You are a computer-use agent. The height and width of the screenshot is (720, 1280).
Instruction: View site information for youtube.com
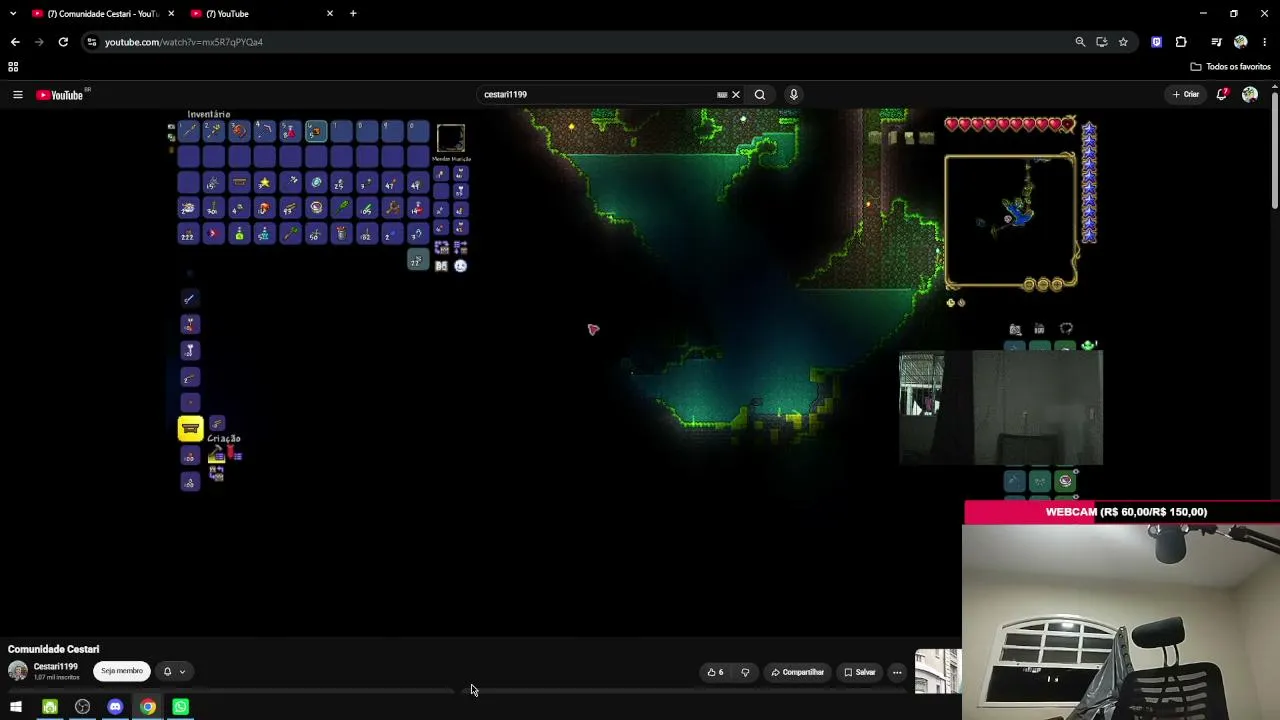tap(92, 42)
